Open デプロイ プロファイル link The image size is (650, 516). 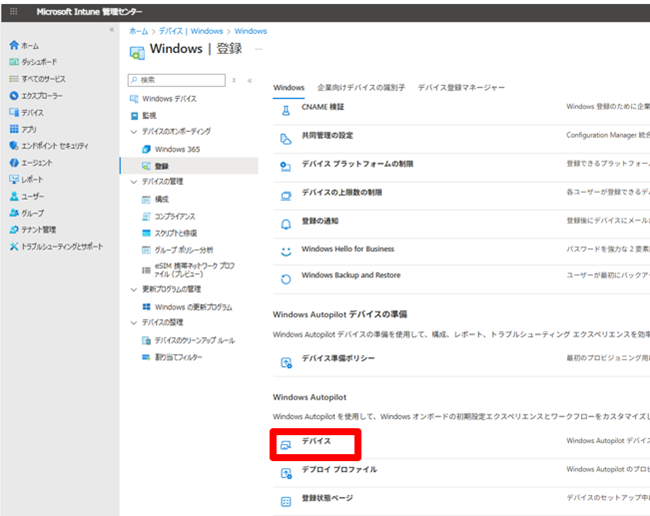pos(339,470)
